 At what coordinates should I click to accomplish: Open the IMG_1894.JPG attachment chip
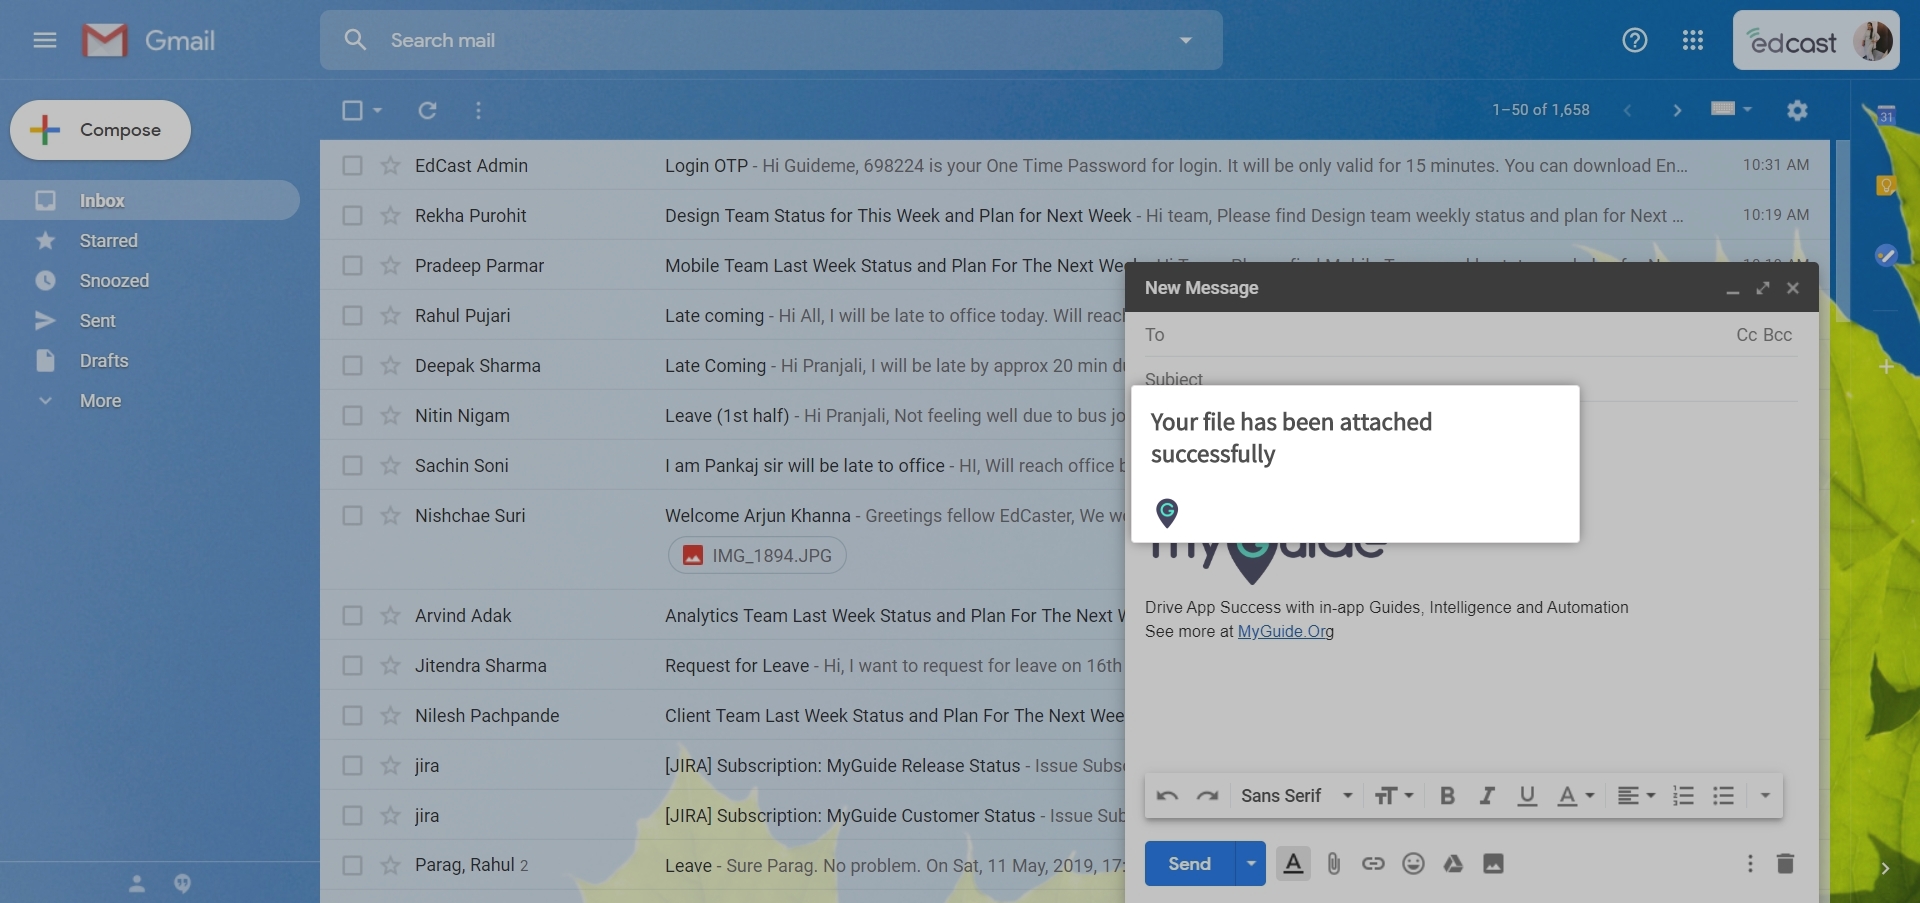757,555
